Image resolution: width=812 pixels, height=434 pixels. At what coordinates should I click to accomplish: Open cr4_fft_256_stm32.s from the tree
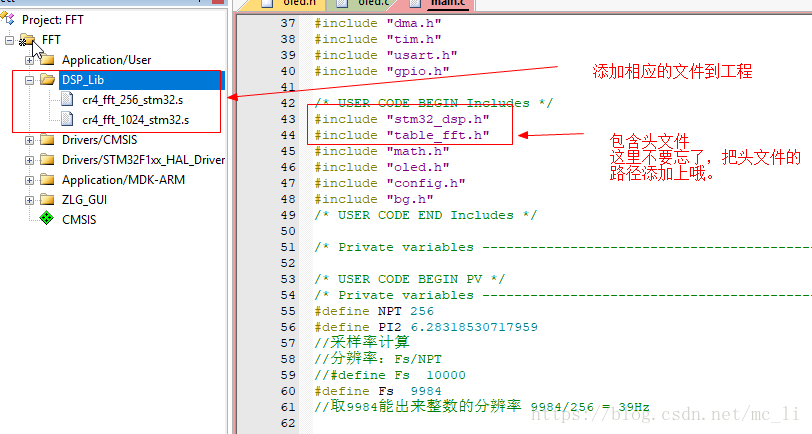coord(133,100)
